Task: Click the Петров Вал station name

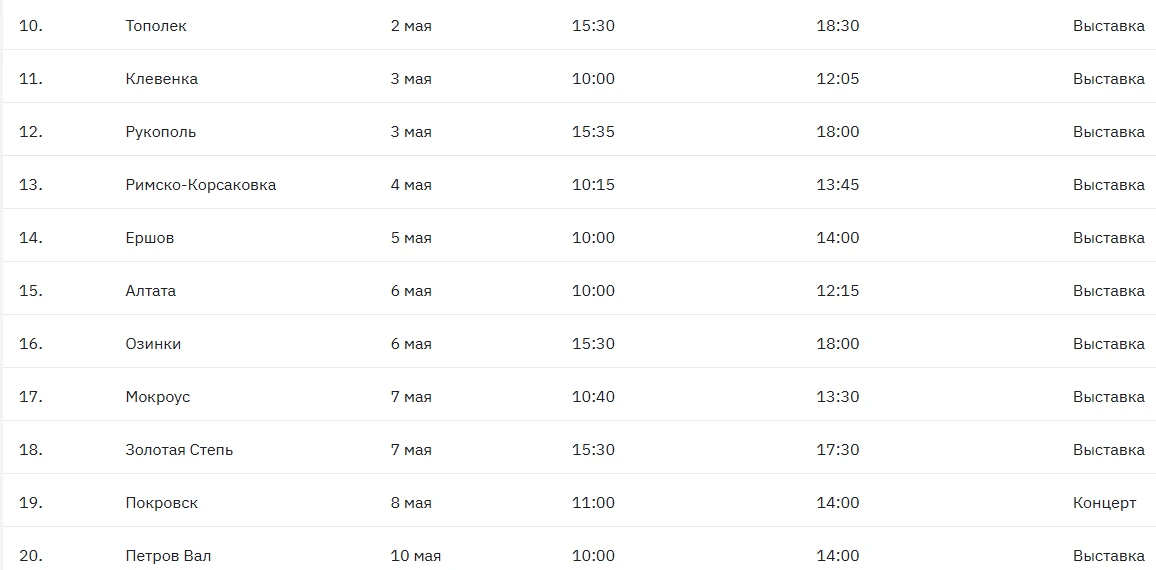Action: (x=168, y=556)
